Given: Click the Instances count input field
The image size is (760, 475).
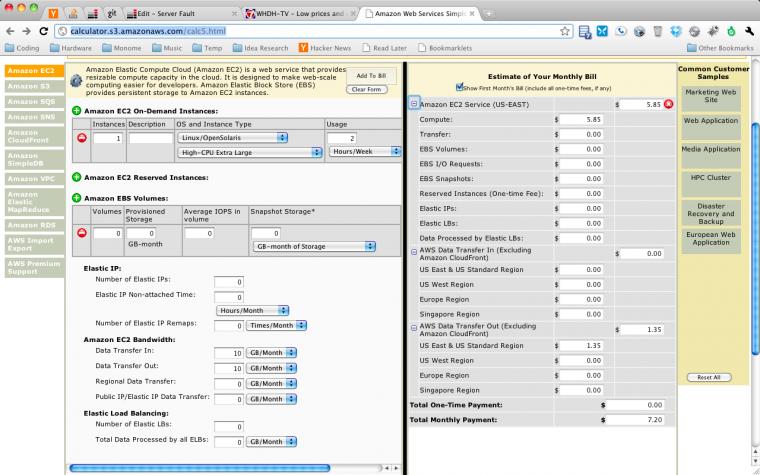Looking at the screenshot, I should point(107,138).
